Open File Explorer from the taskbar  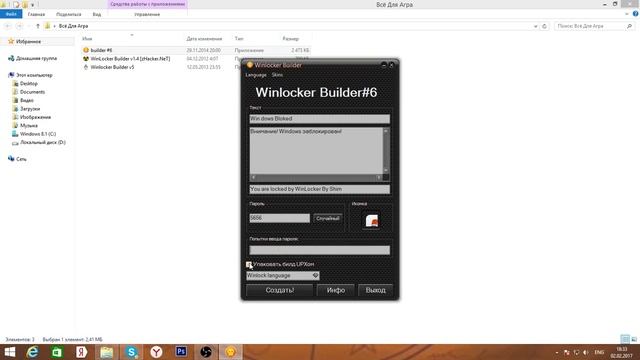107,352
